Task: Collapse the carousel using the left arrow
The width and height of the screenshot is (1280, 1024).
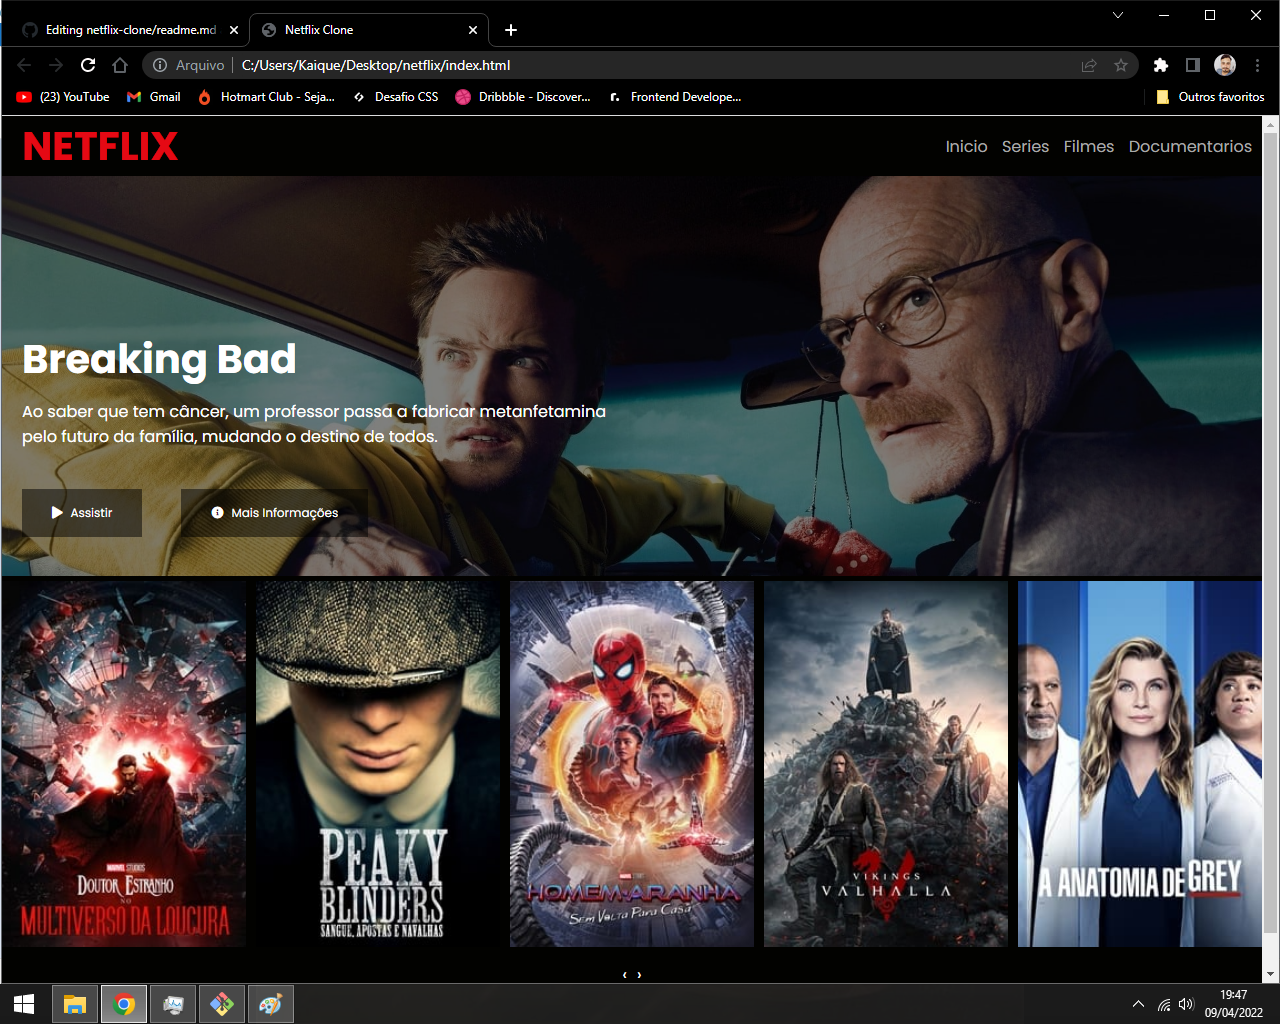Action: (623, 973)
